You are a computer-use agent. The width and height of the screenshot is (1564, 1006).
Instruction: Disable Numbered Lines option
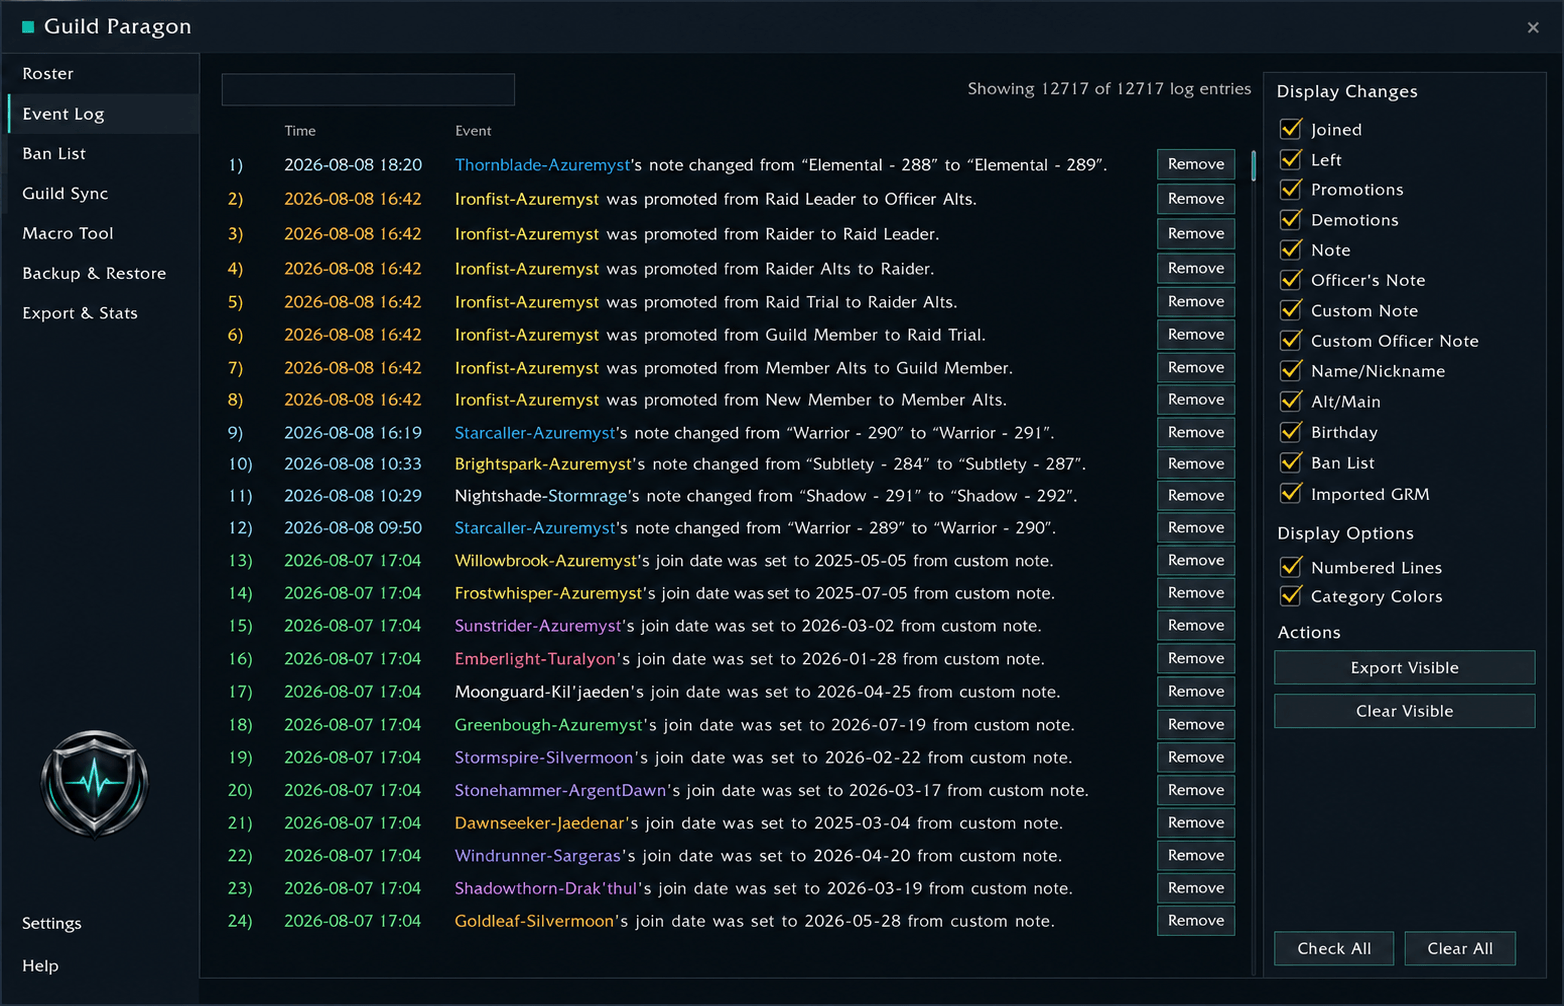[x=1291, y=567]
